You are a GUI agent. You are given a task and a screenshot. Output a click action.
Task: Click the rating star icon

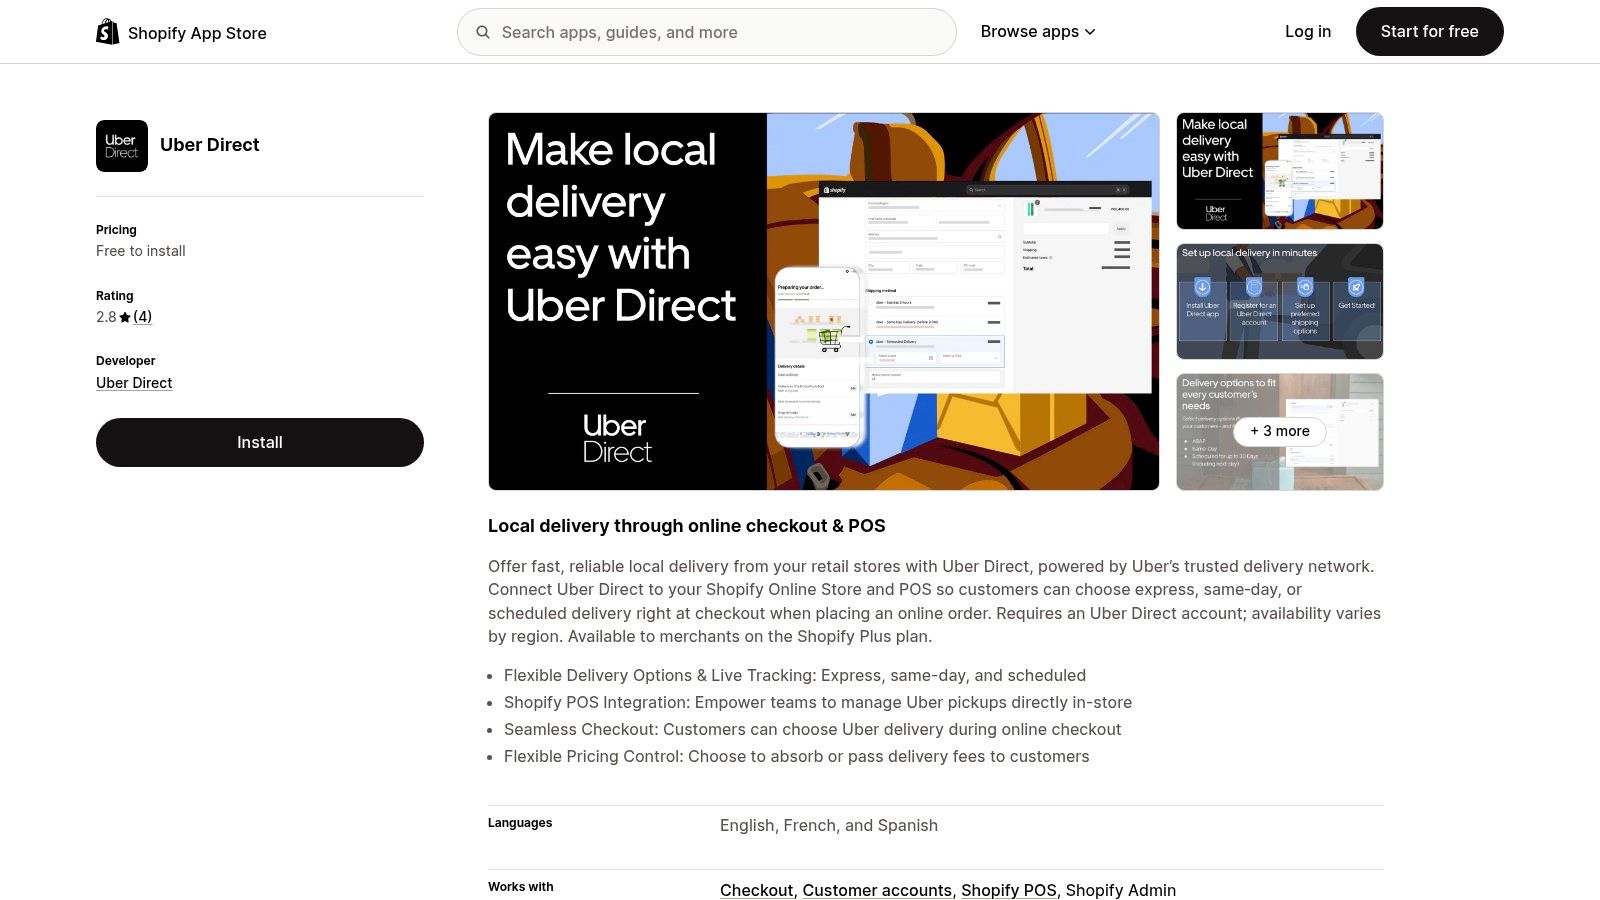(125, 317)
